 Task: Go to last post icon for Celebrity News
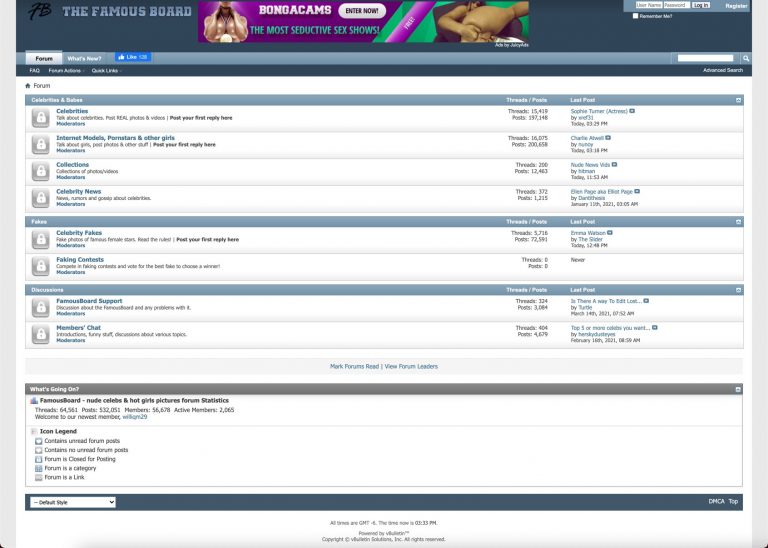tap(637, 191)
